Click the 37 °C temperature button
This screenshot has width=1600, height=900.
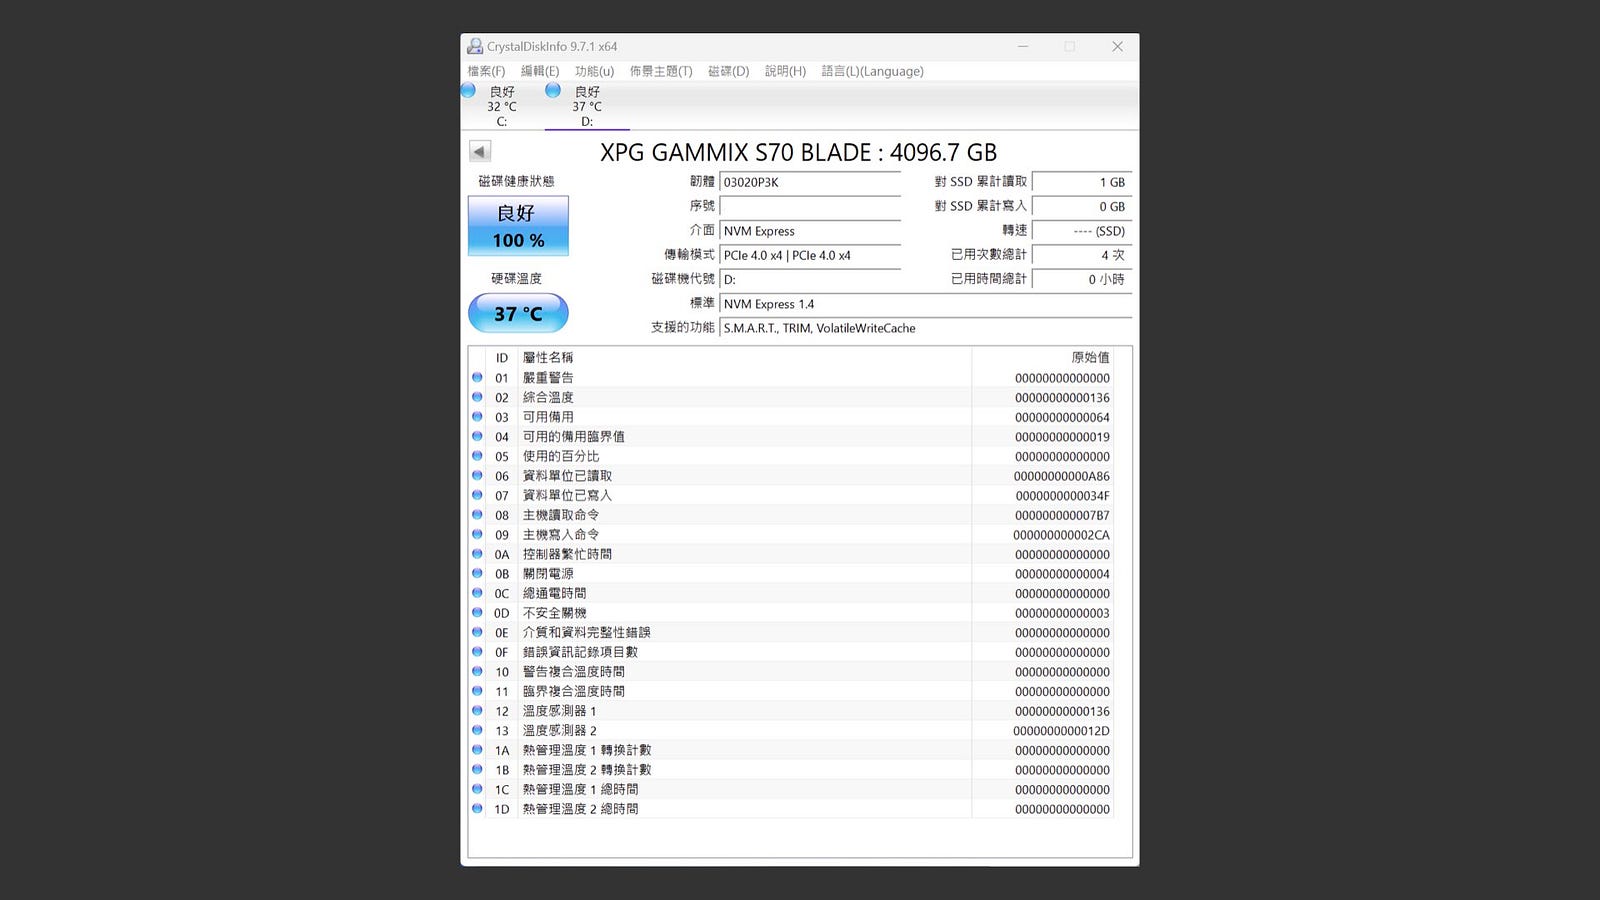coord(518,313)
